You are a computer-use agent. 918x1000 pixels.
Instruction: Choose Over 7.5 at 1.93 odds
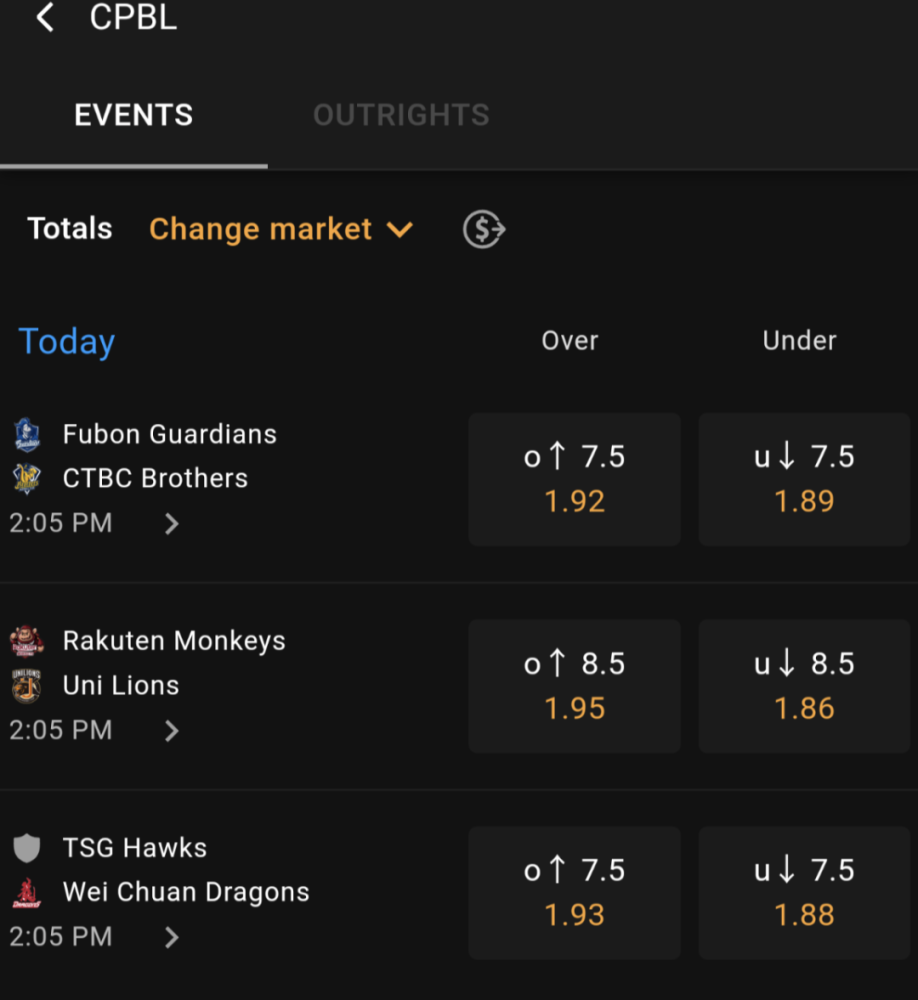574,893
